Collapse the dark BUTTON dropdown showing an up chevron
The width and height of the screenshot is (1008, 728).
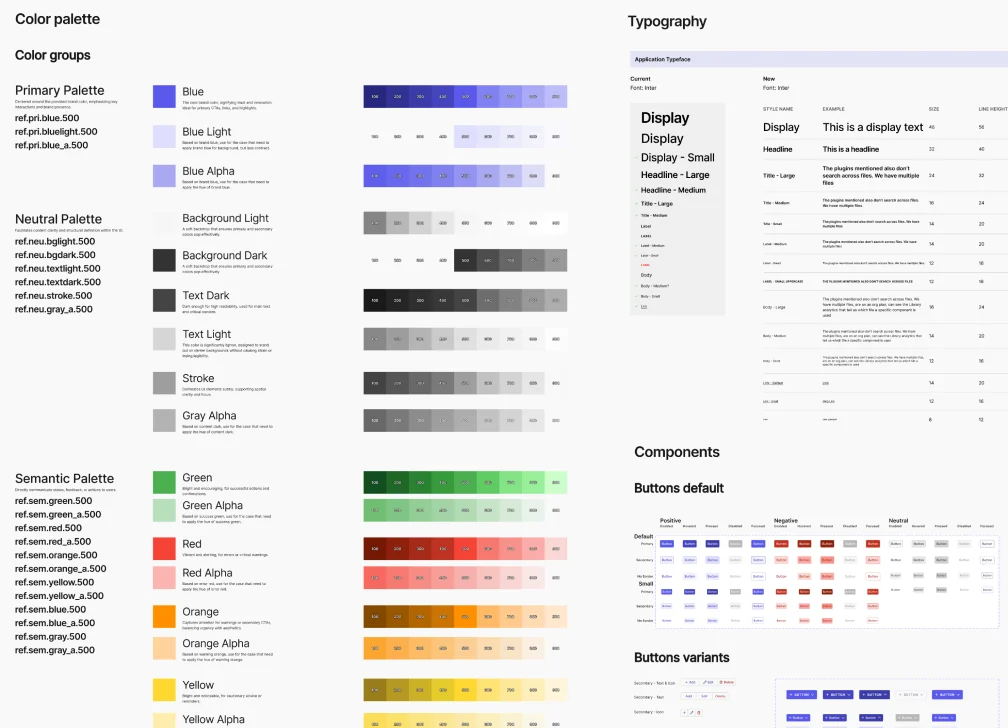point(874,695)
